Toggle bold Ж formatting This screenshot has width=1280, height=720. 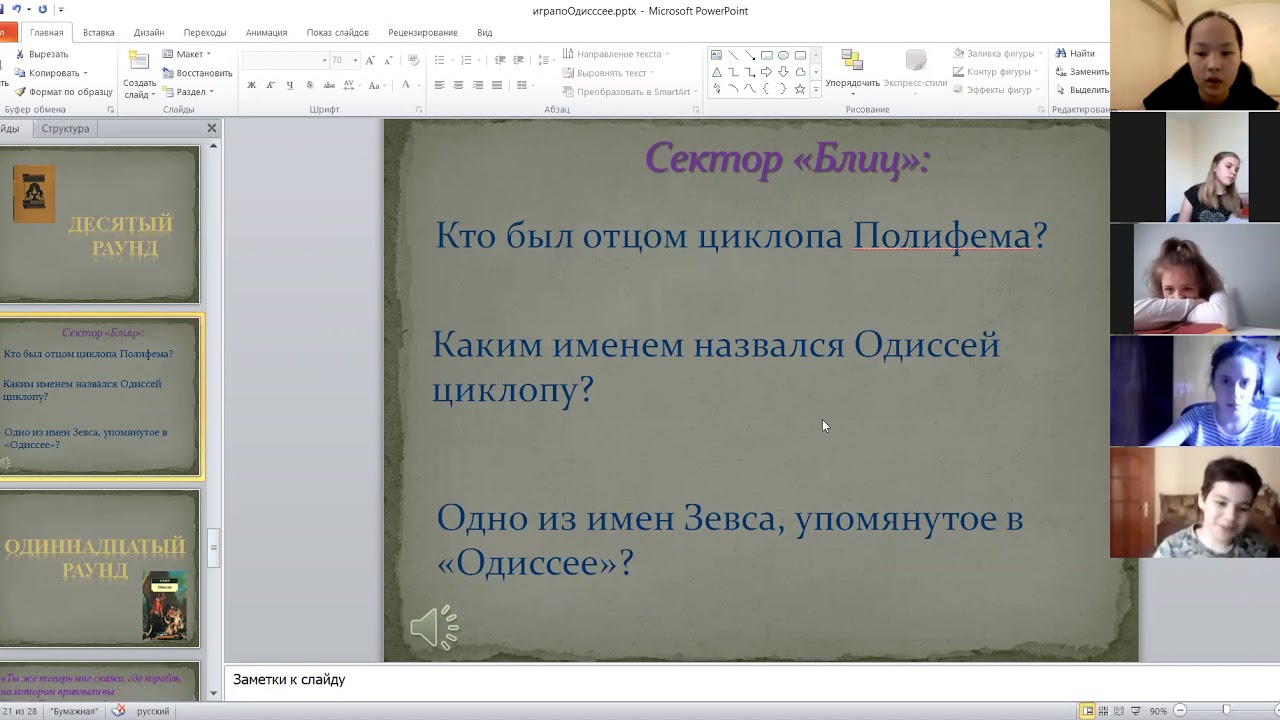click(x=251, y=85)
